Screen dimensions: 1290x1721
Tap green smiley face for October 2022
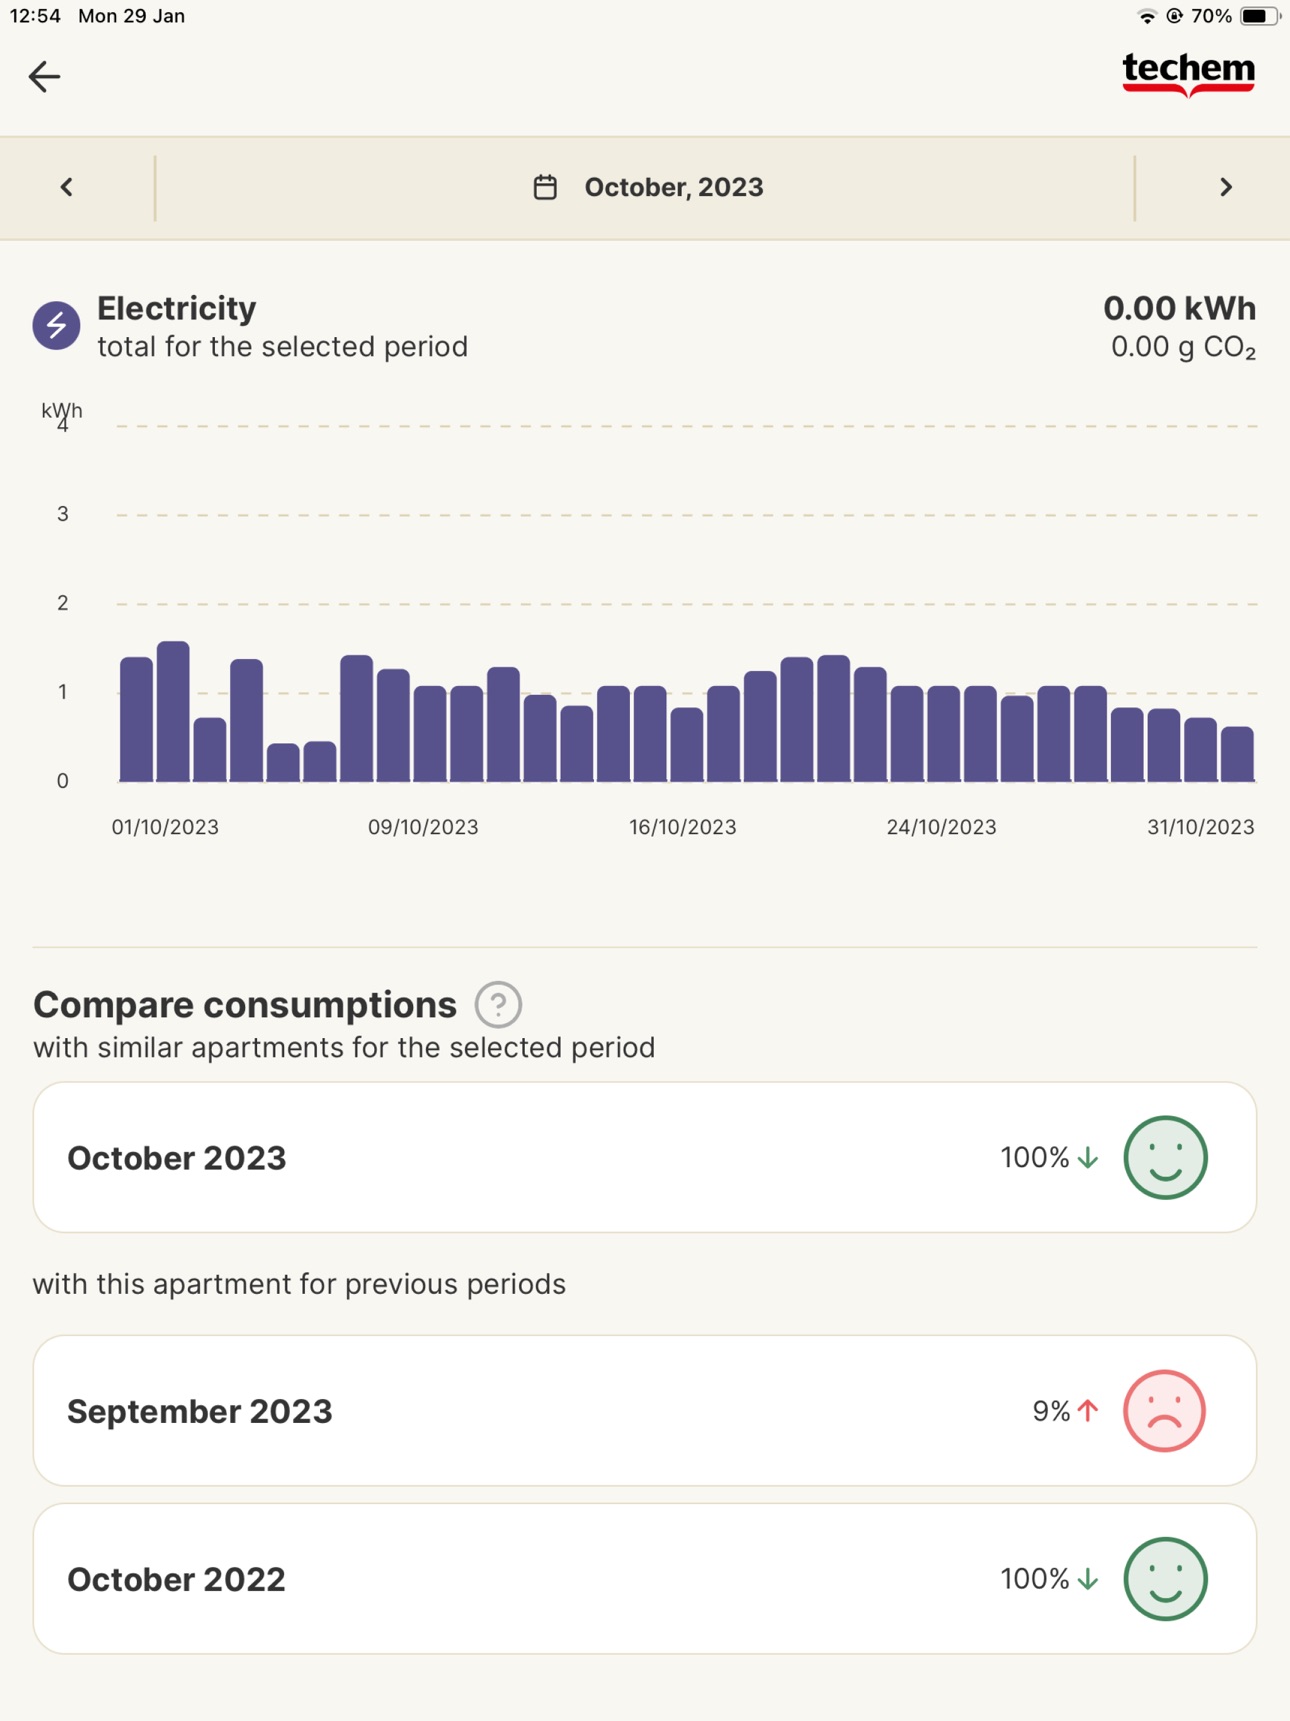(1165, 1578)
